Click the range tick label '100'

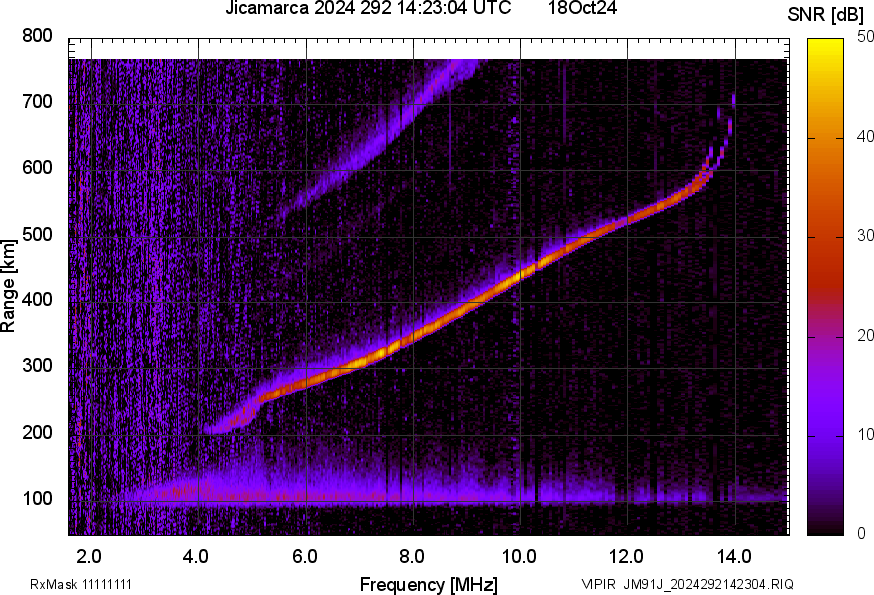[x=37, y=498]
